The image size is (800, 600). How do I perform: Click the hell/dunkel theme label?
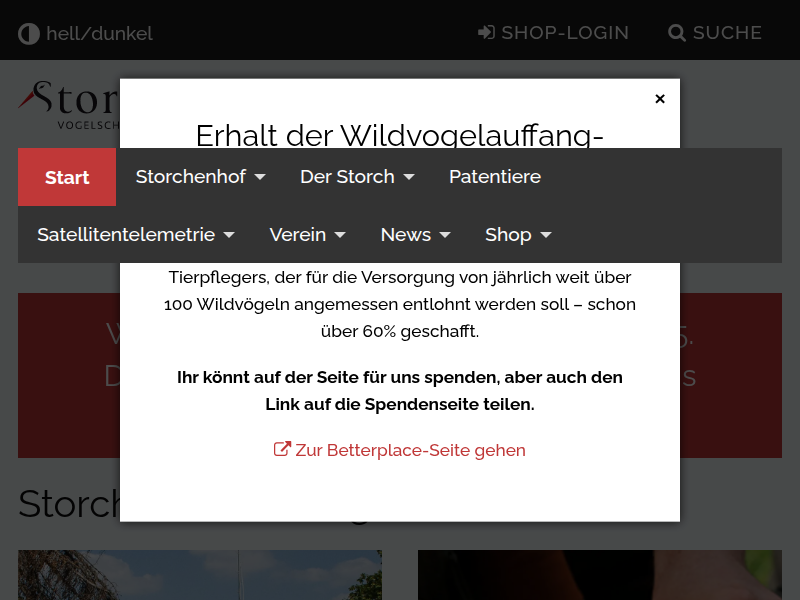tap(99, 34)
